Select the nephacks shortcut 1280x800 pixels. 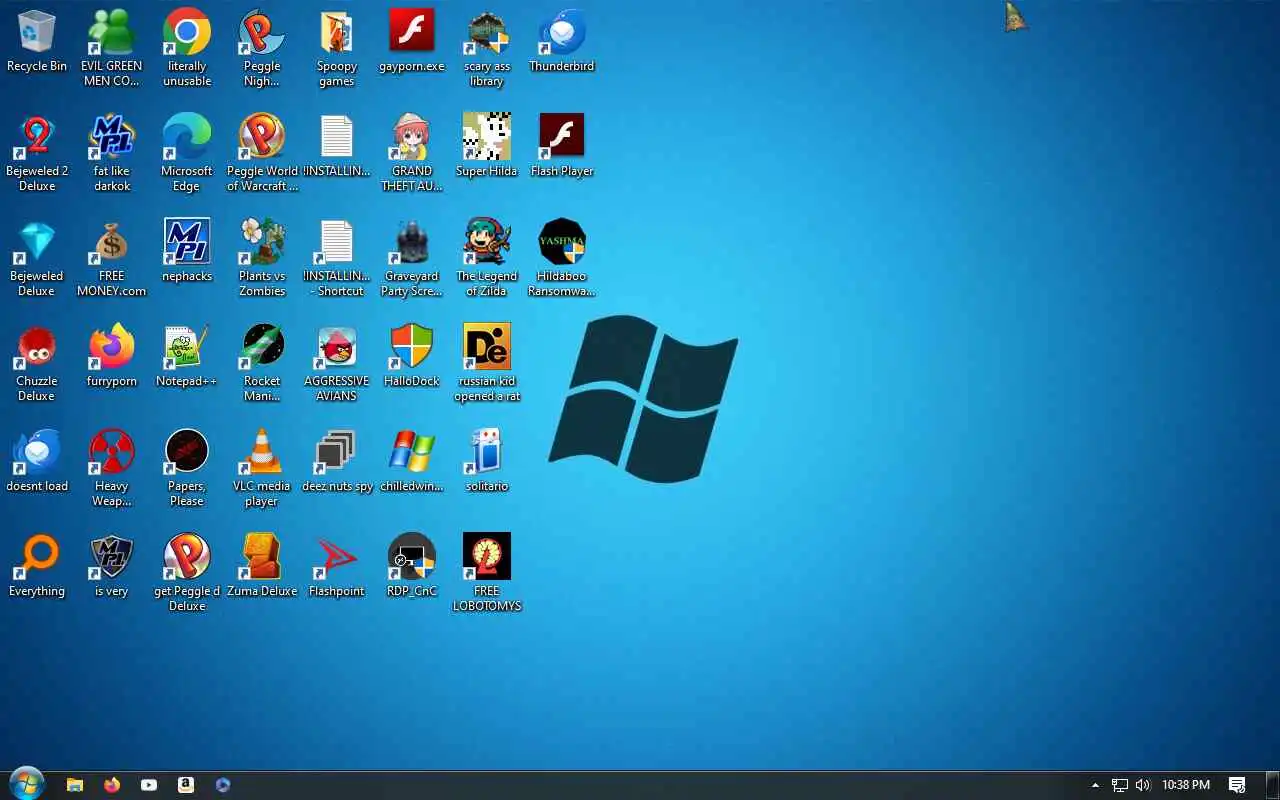pyautogui.click(x=187, y=252)
